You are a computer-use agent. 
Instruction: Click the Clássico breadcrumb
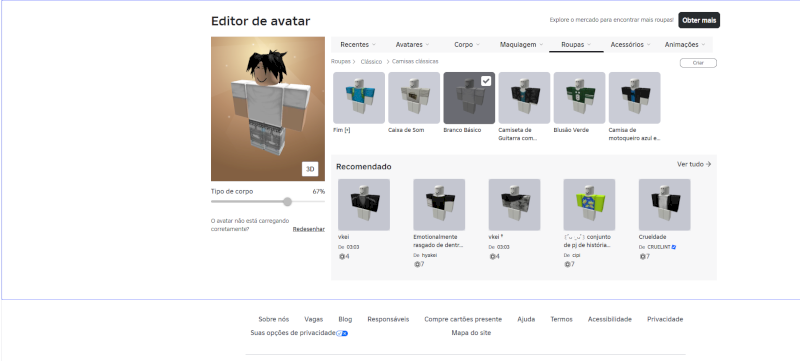click(371, 61)
